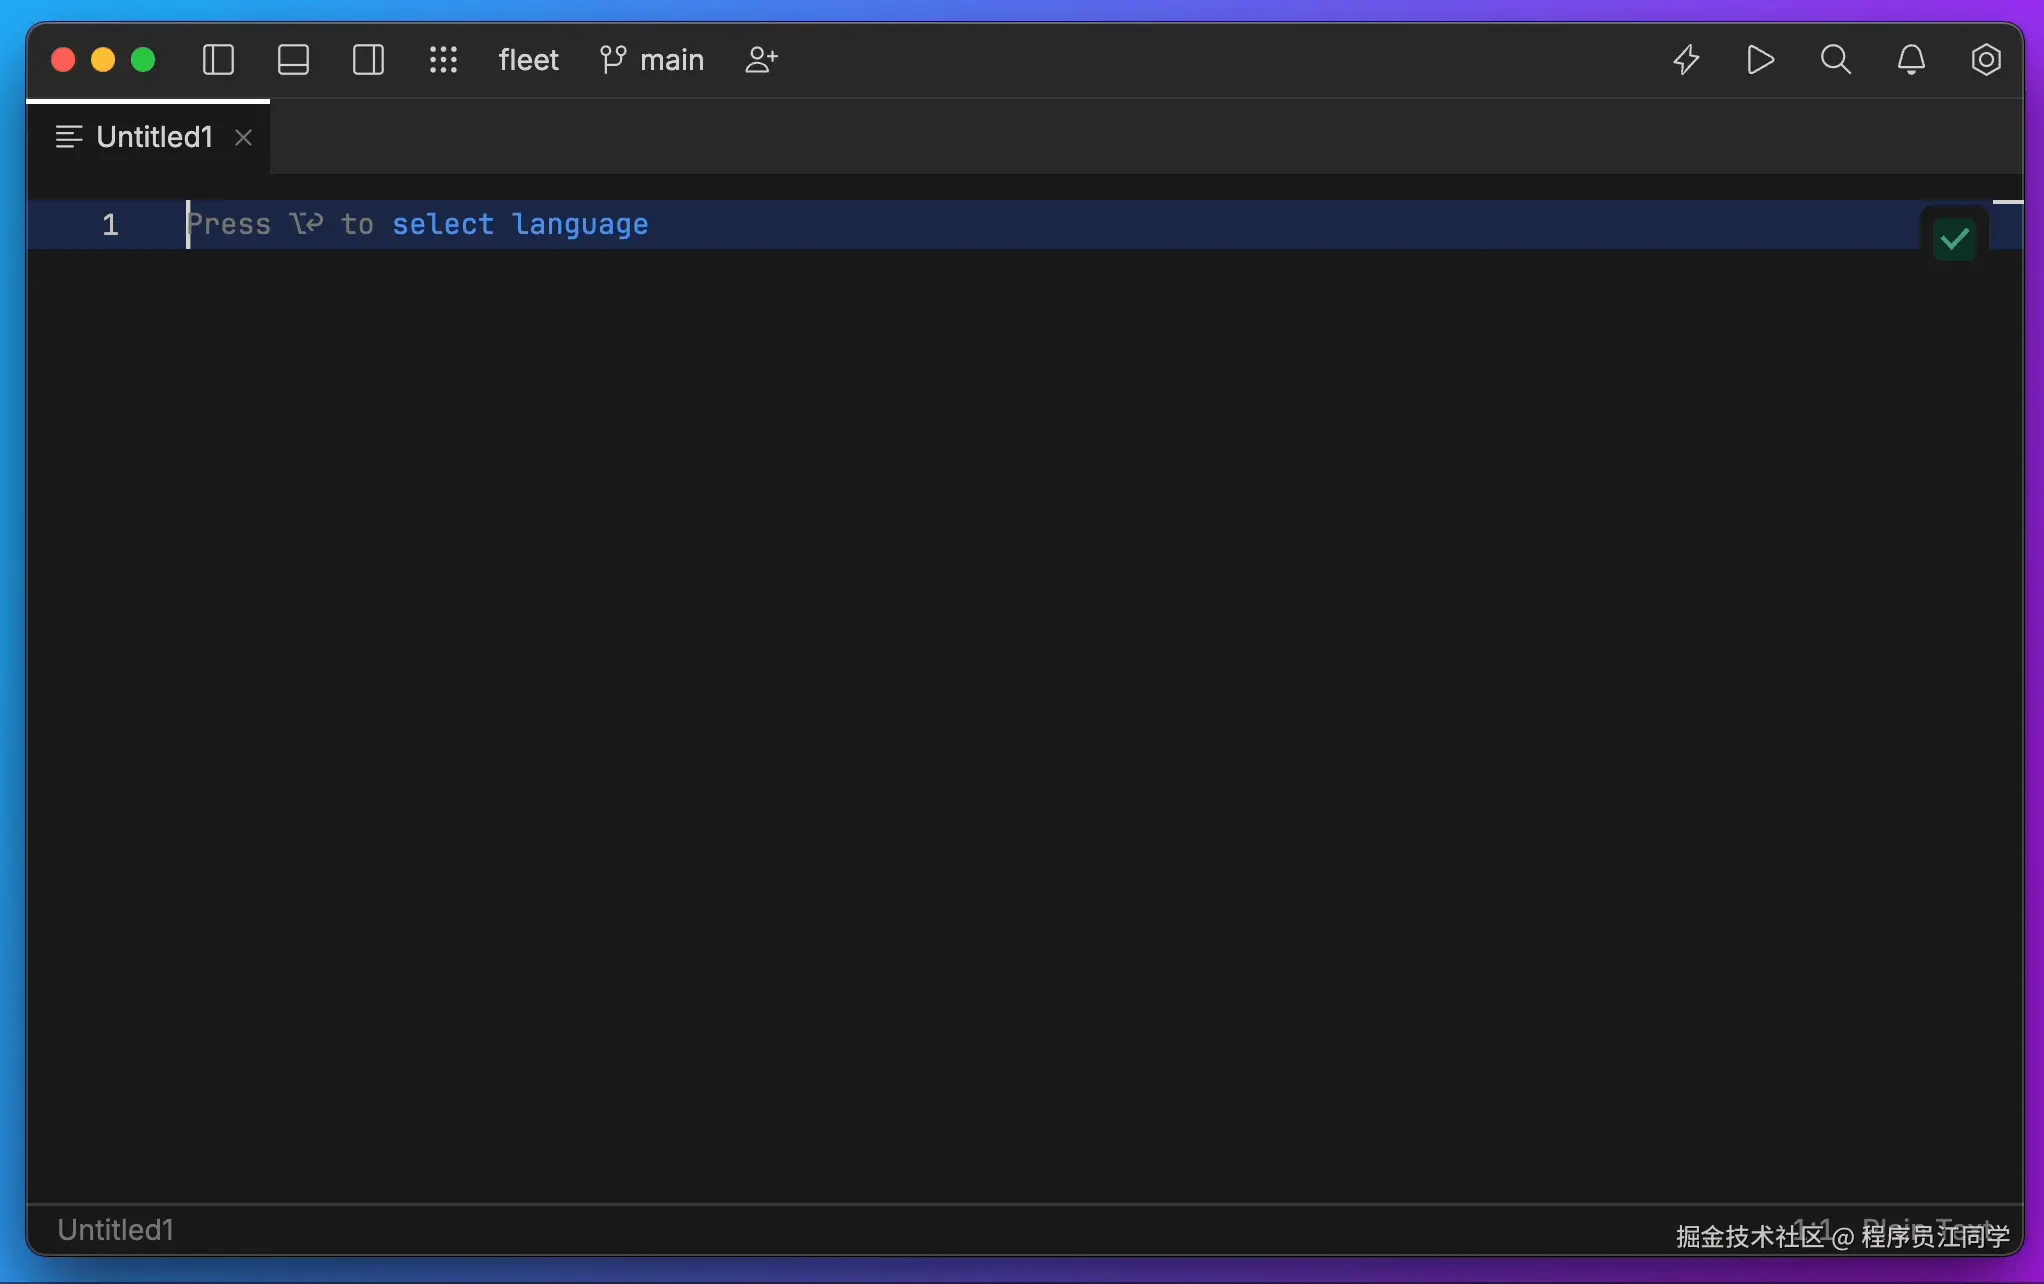Open the search magnifier icon
2044x1284 pixels.
point(1835,60)
